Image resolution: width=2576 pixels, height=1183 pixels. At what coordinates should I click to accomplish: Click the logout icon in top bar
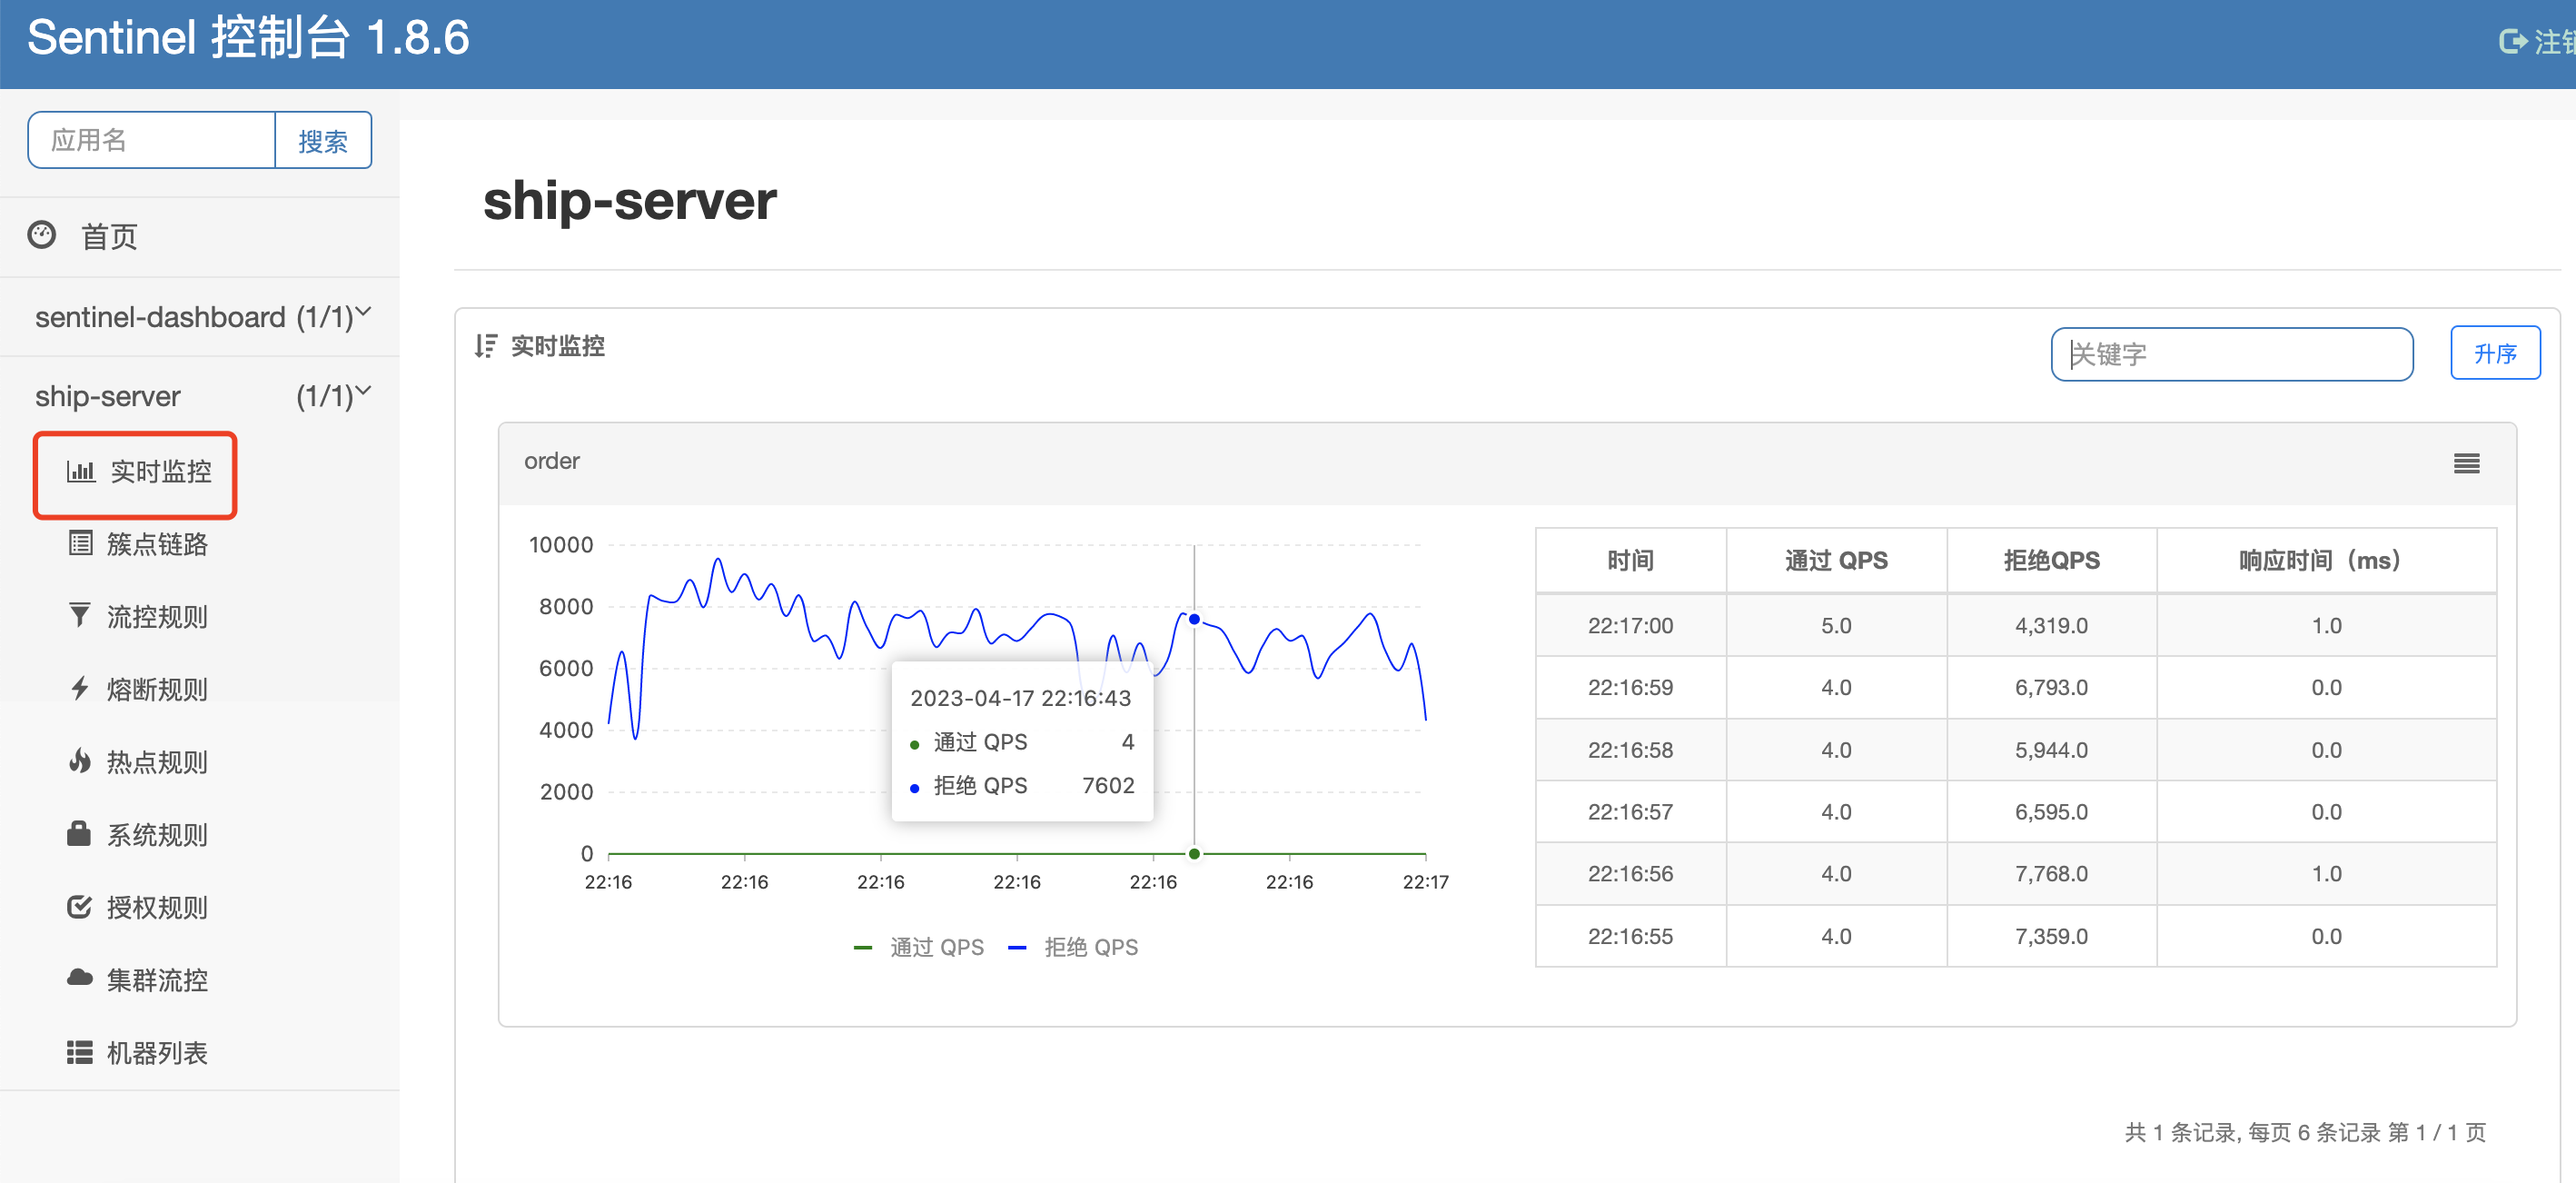pyautogui.click(x=2512, y=41)
